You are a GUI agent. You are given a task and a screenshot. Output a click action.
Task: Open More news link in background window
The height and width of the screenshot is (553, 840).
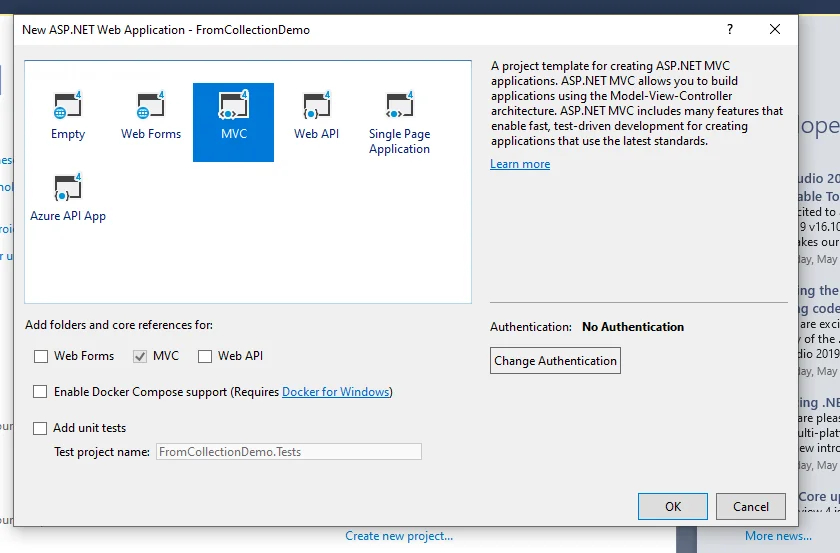pyautogui.click(x=778, y=536)
